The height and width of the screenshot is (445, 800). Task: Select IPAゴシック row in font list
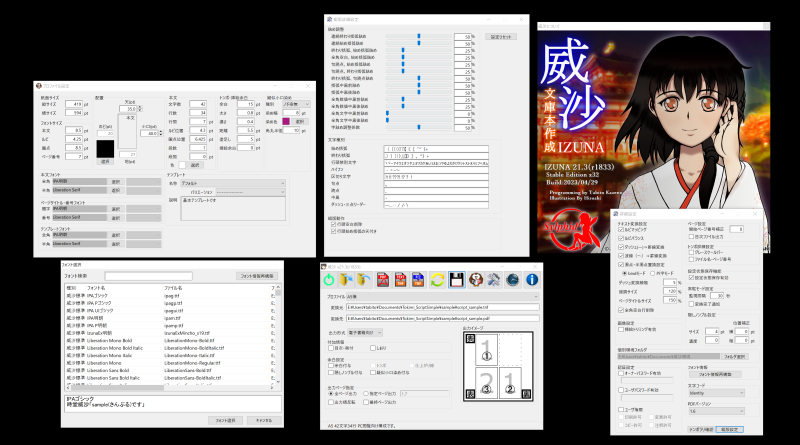click(169, 295)
